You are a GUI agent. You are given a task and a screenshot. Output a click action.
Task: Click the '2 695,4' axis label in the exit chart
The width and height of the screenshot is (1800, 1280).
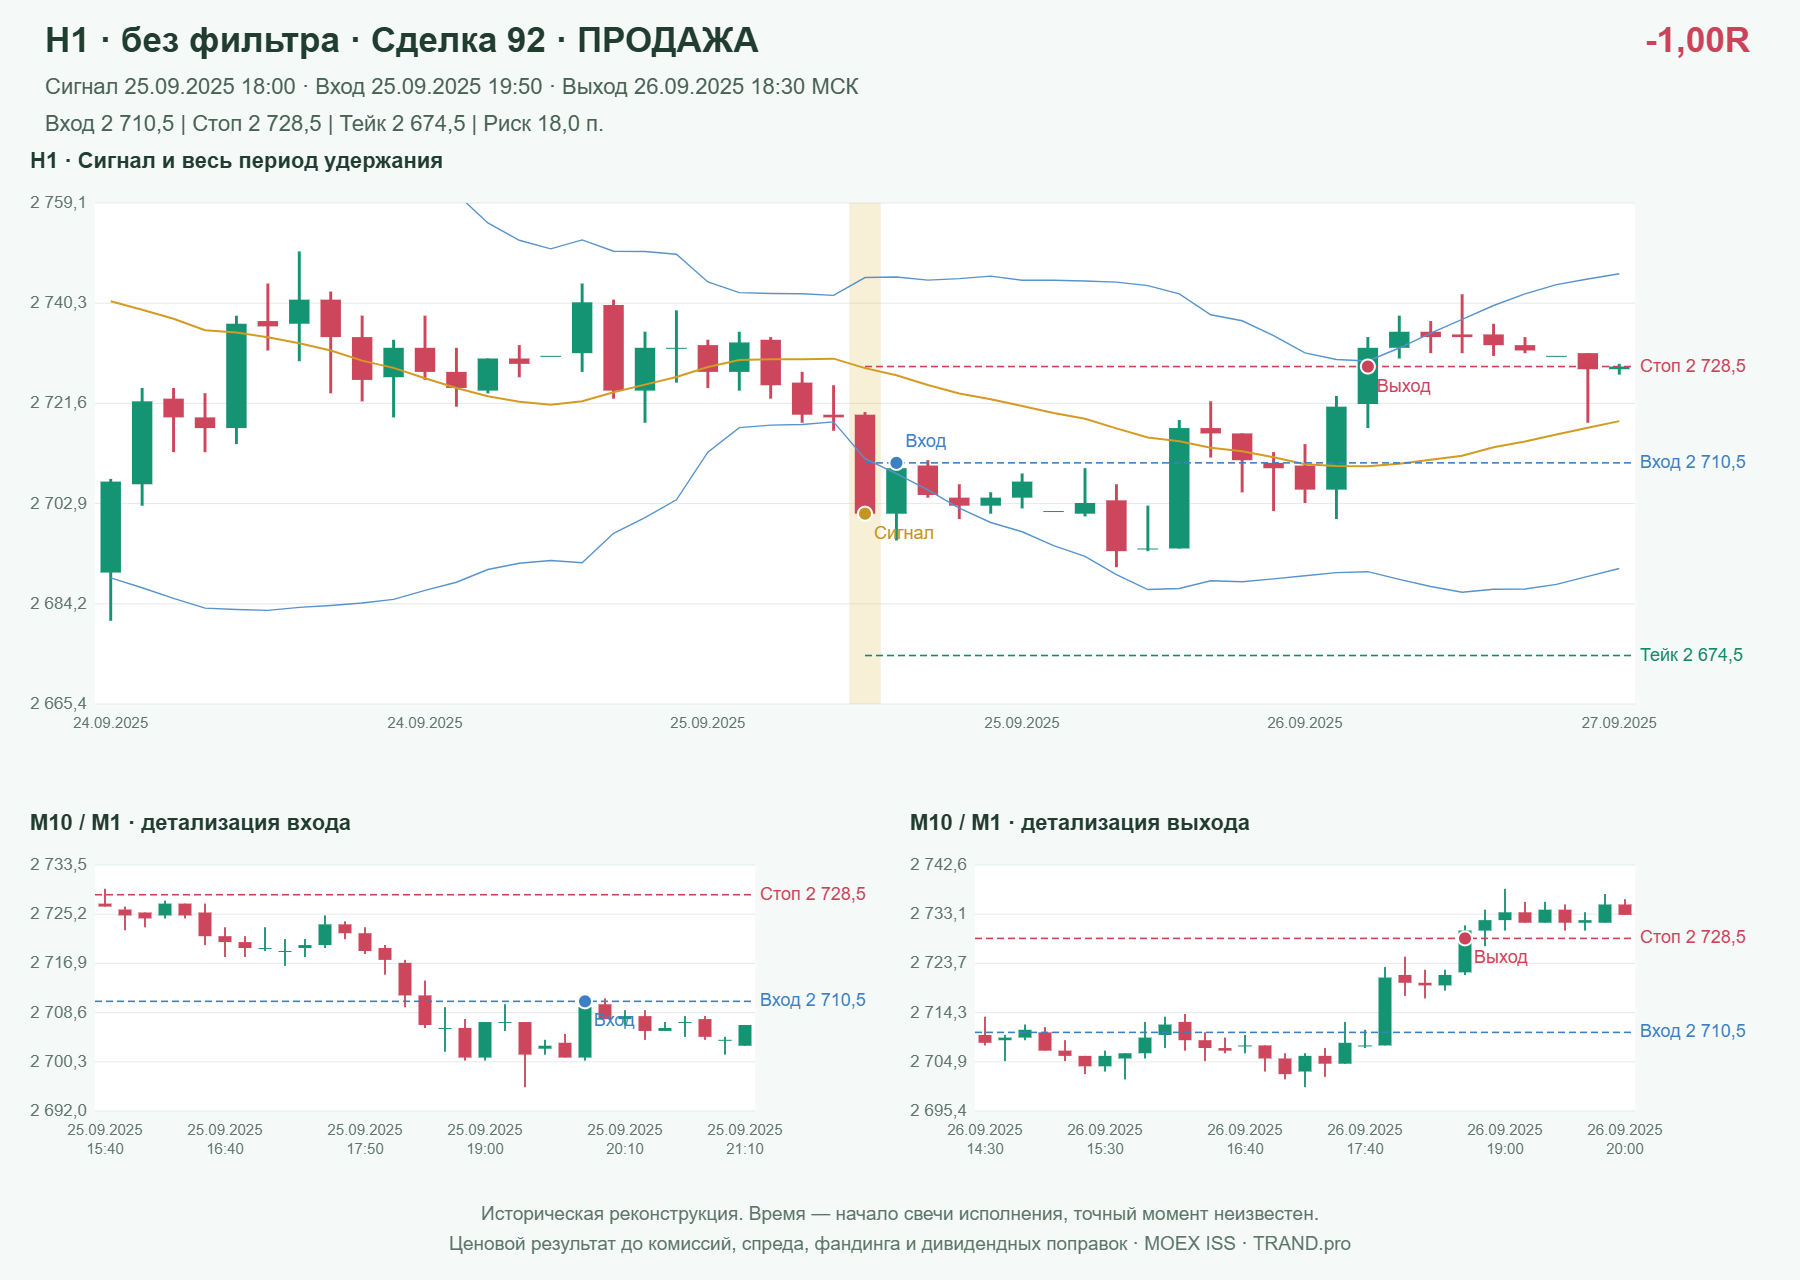pyautogui.click(x=938, y=1111)
